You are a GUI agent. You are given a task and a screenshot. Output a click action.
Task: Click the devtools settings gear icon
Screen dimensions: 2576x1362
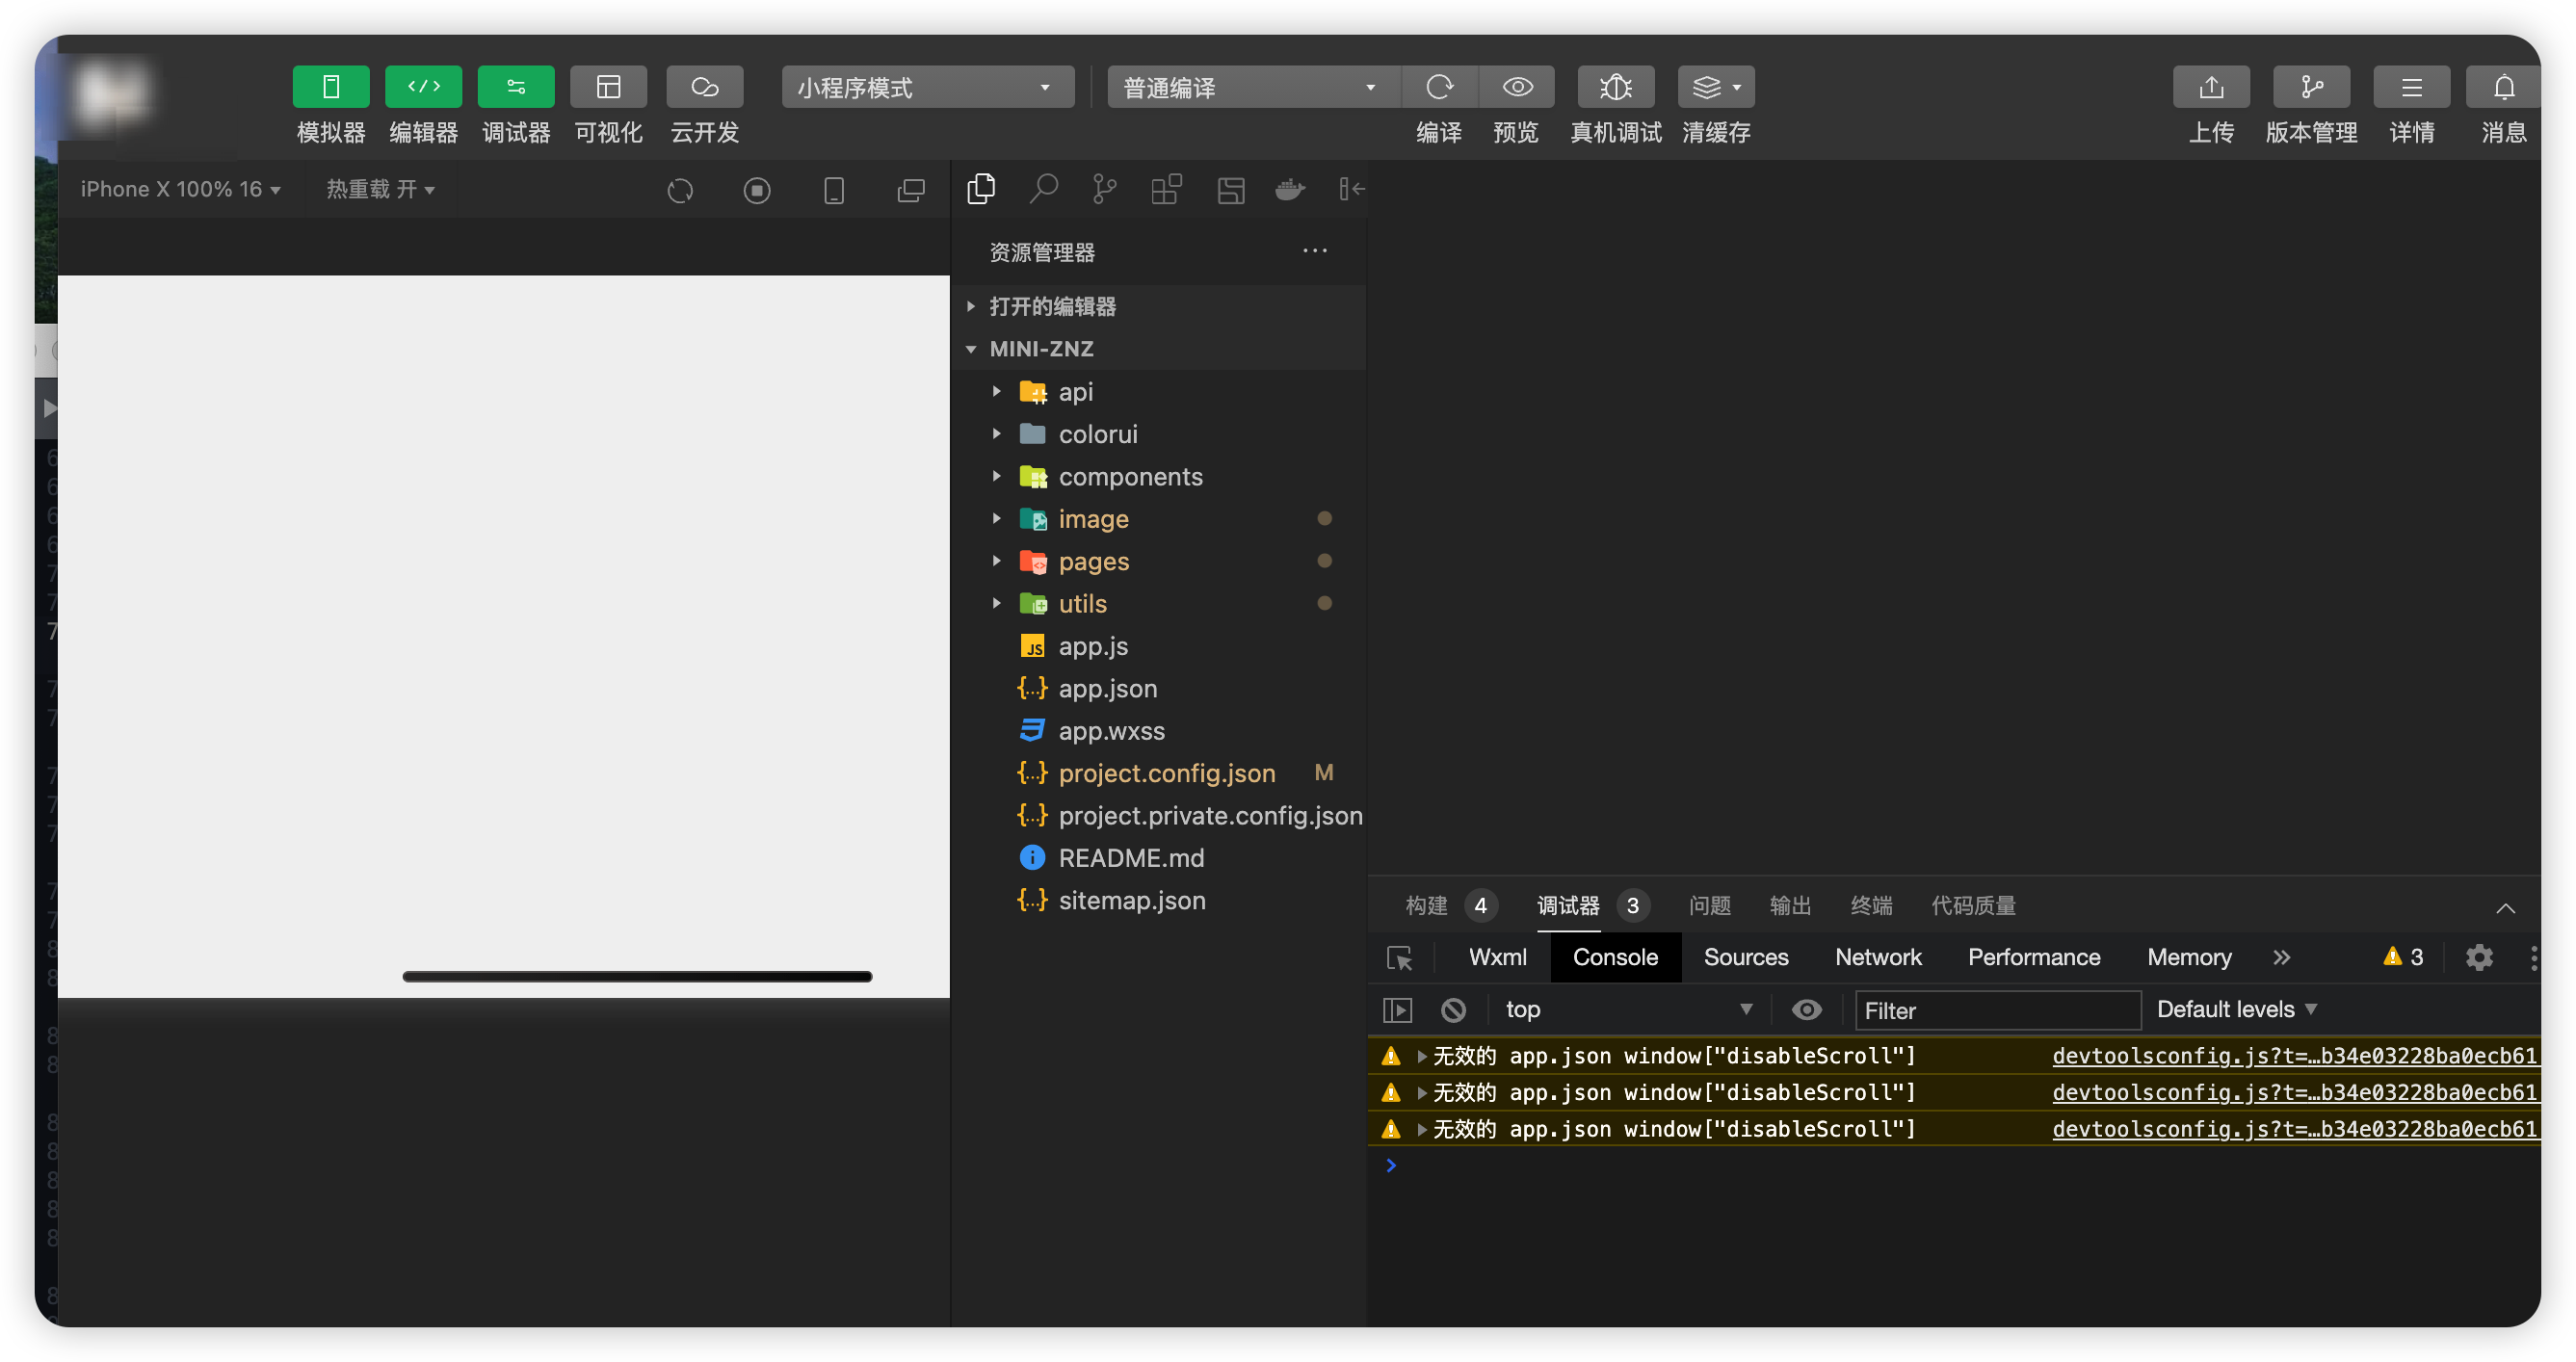tap(2478, 958)
